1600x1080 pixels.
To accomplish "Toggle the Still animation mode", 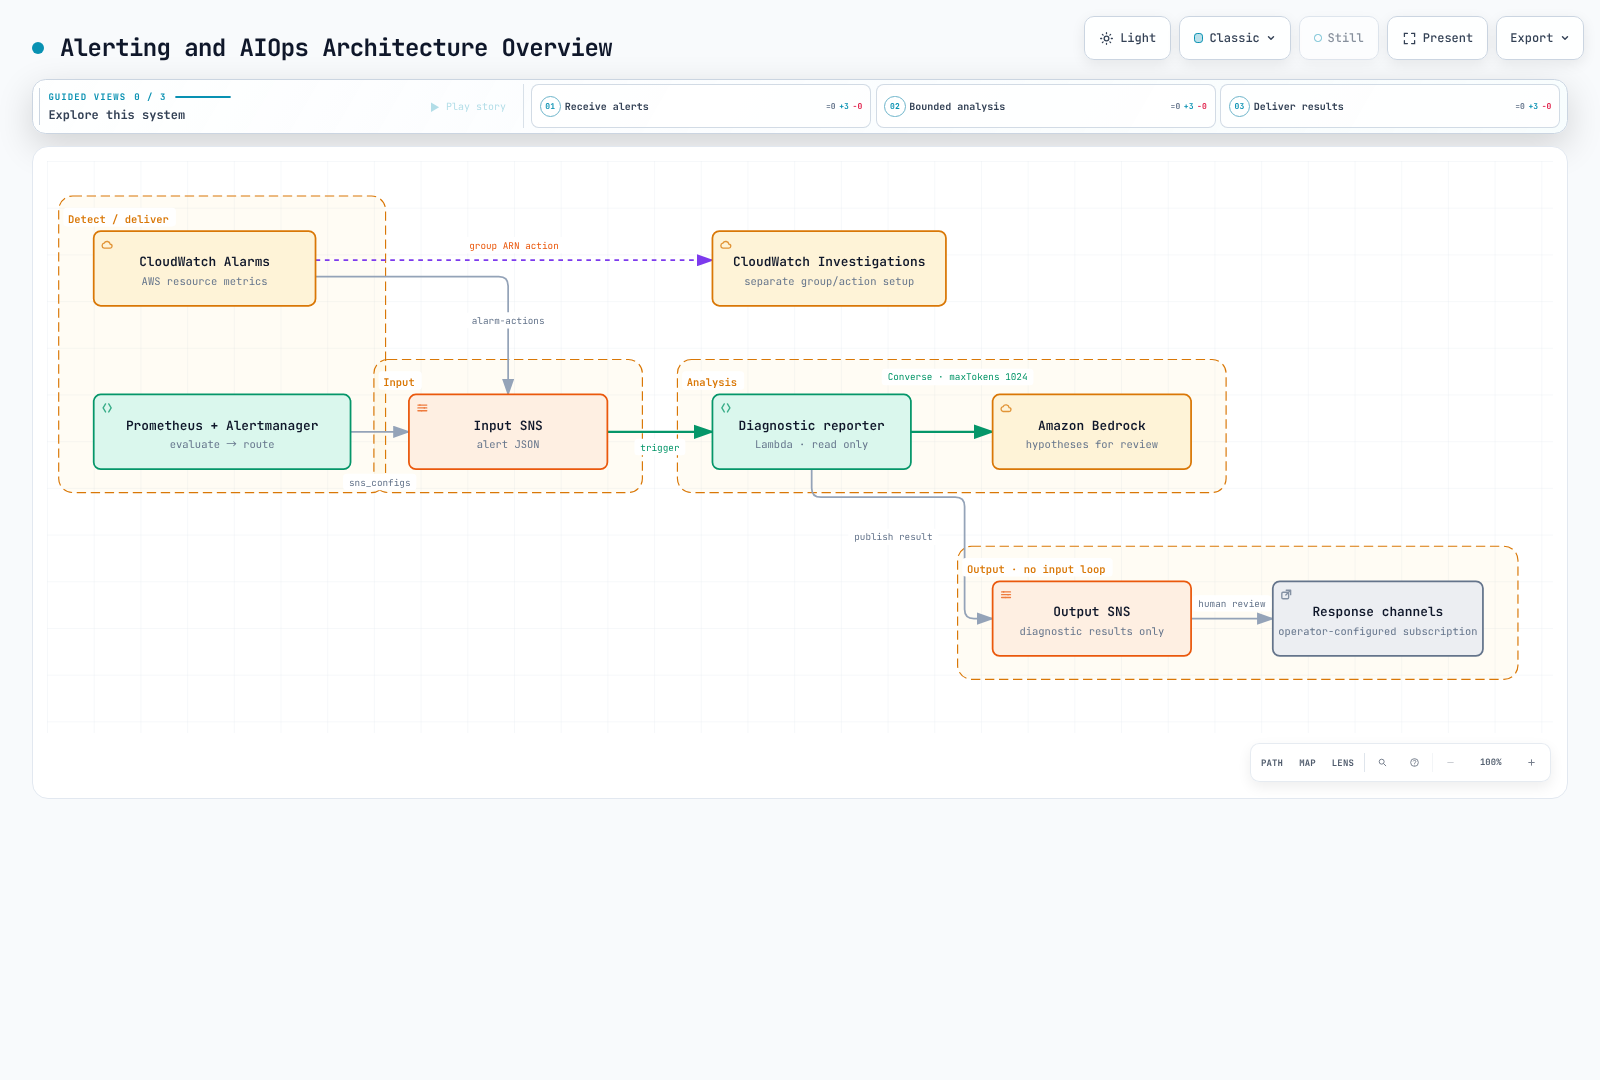I will pos(1338,38).
